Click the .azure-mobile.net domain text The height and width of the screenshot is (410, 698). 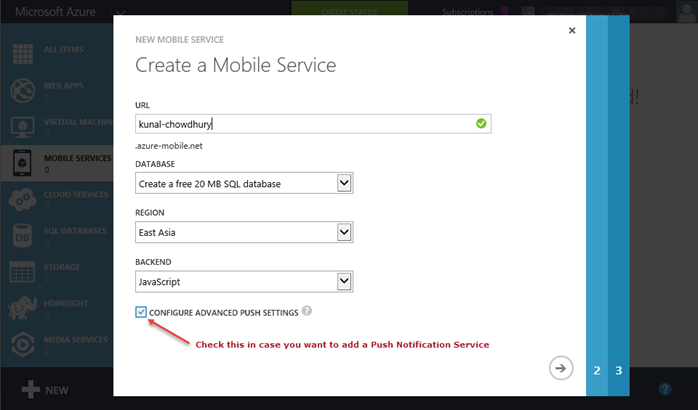169,146
